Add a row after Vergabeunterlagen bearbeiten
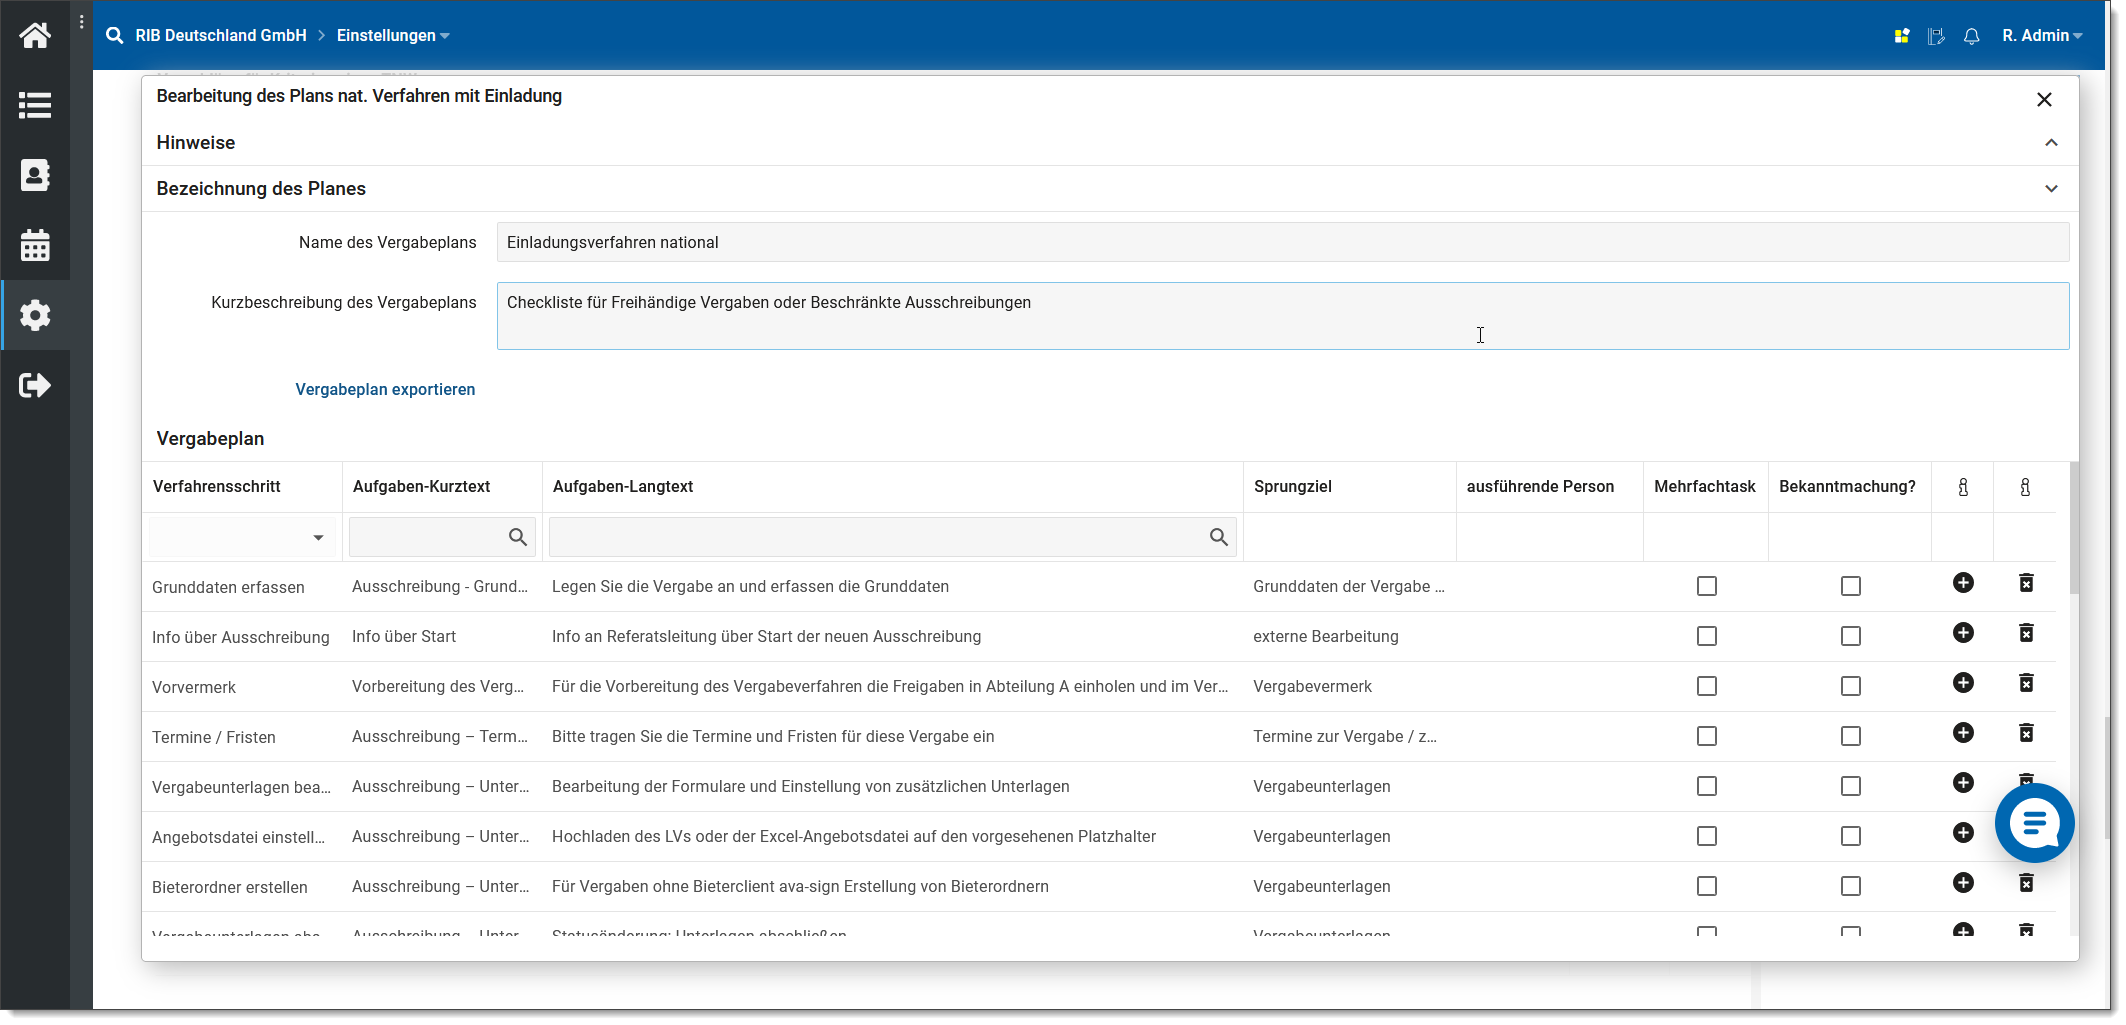Screen dimensions: 2126x1025 [1963, 782]
